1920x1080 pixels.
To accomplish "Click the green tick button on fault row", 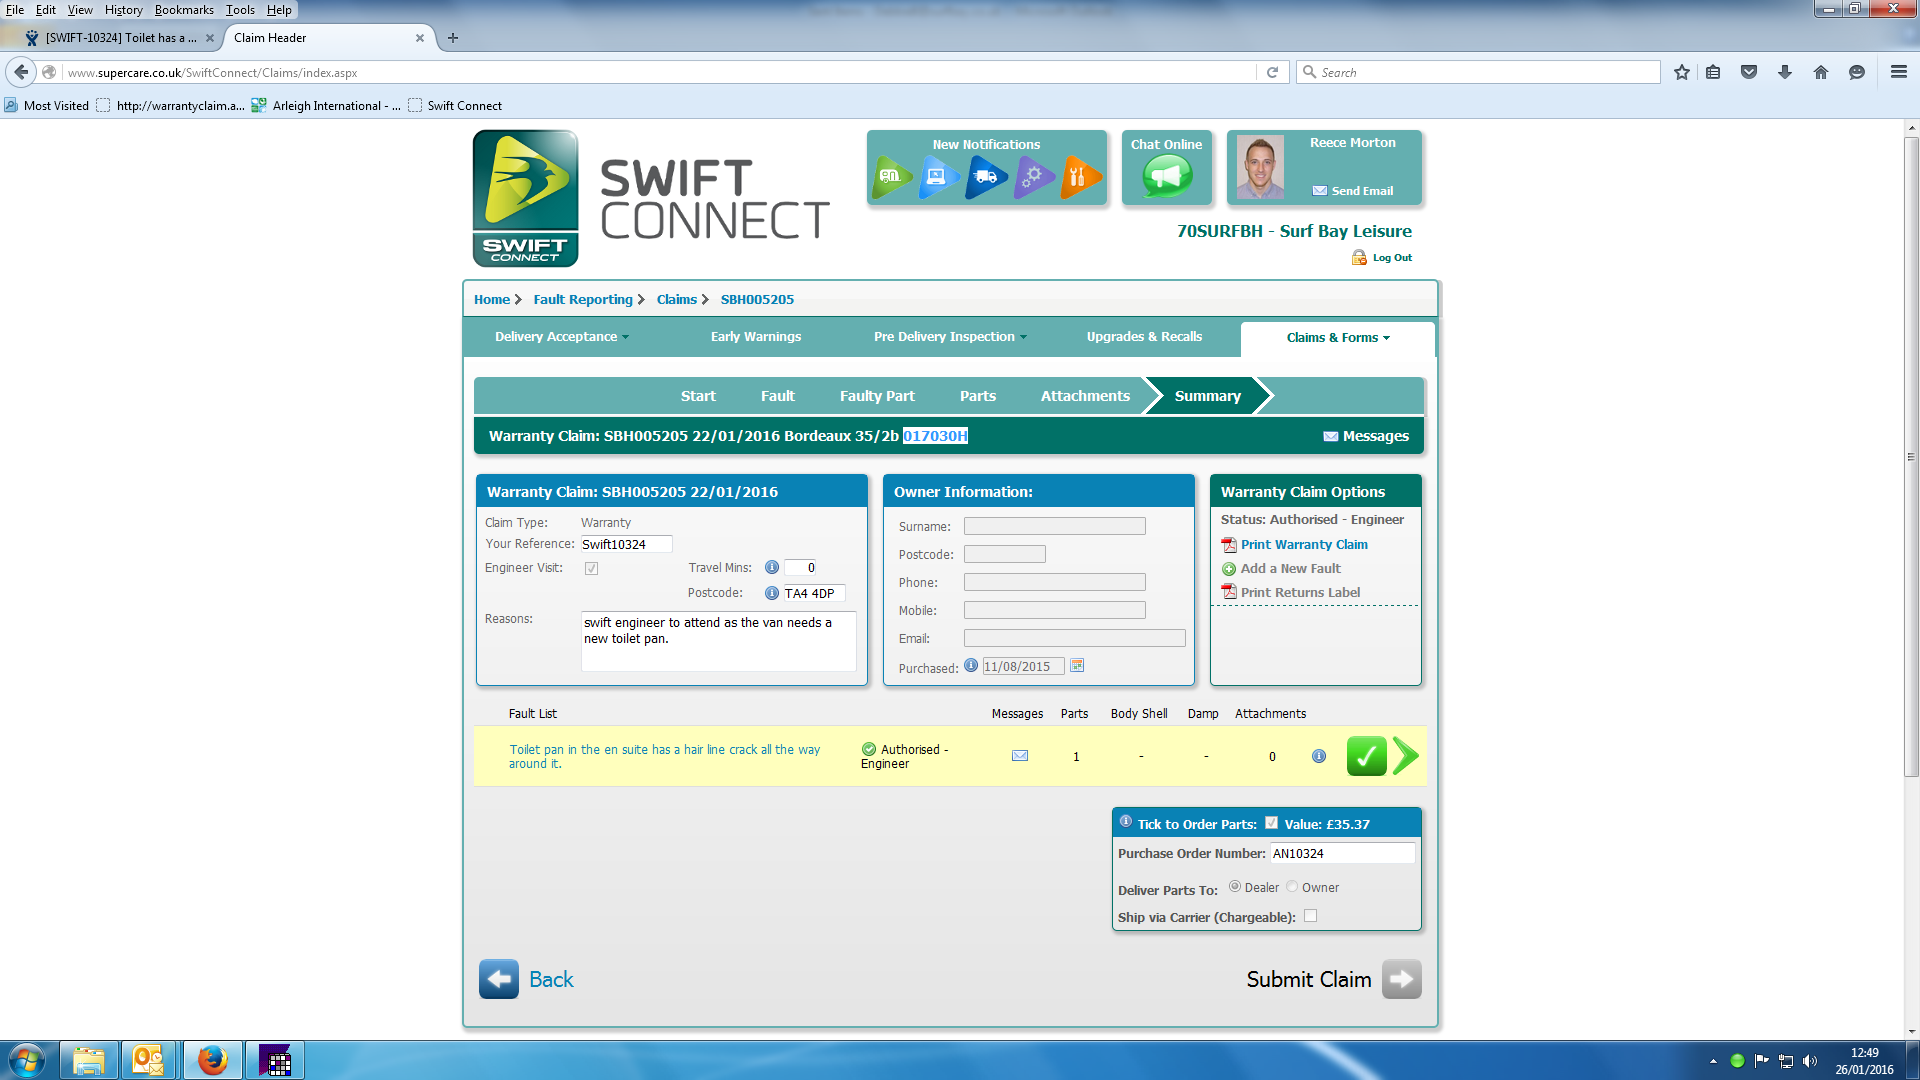I will click(1366, 756).
